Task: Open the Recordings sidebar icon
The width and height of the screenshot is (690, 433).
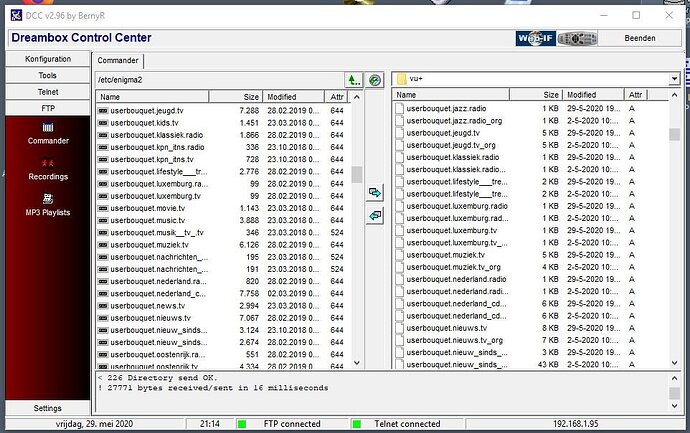Action: 48,163
